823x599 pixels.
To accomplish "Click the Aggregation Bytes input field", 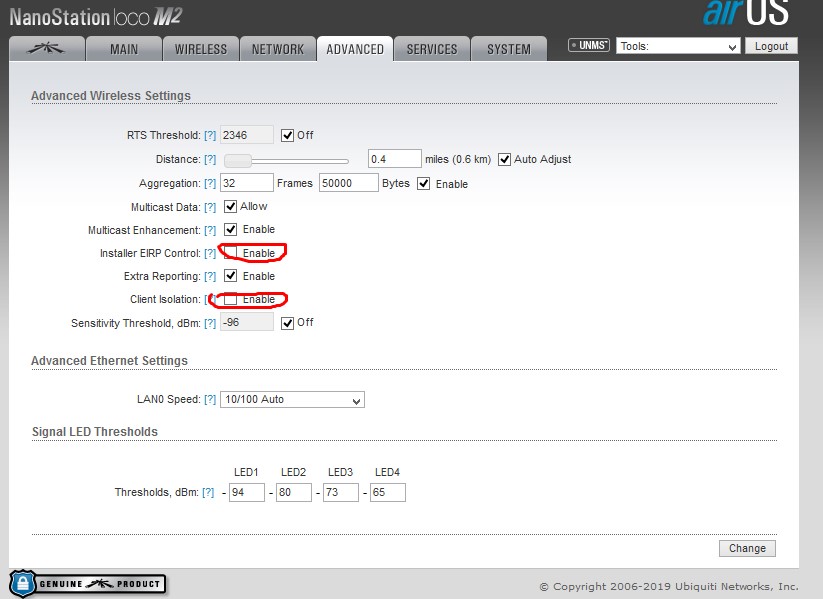I will pyautogui.click(x=349, y=183).
